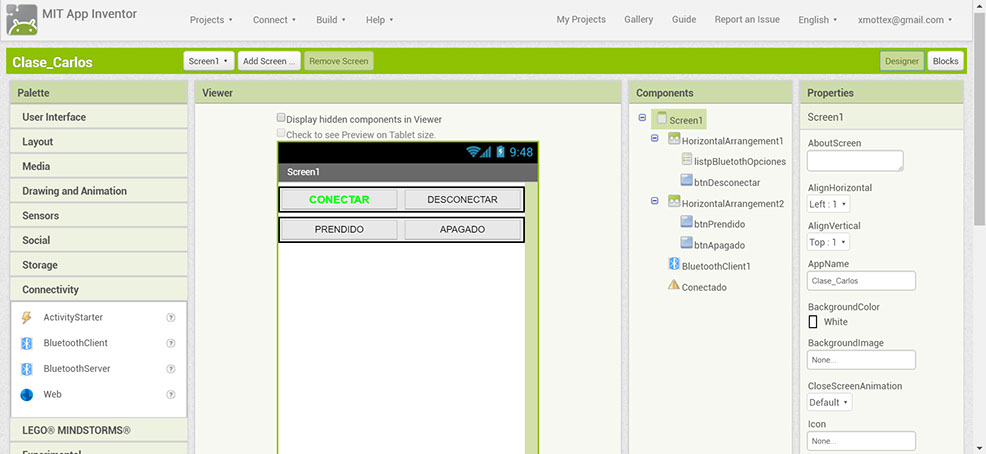This screenshot has width=986, height=454.
Task: Click the CONECTAR button in phone preview
Action: coord(339,200)
